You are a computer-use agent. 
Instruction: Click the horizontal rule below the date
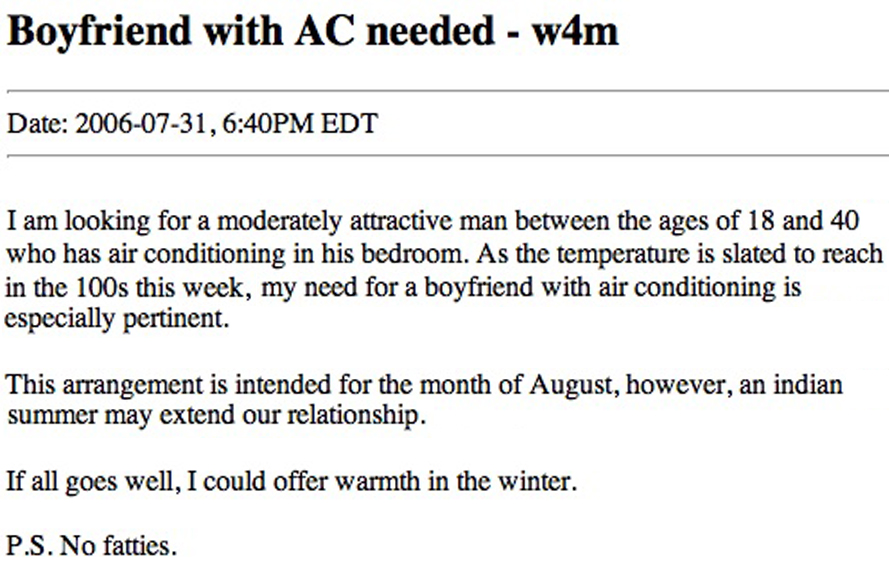[x=448, y=155]
